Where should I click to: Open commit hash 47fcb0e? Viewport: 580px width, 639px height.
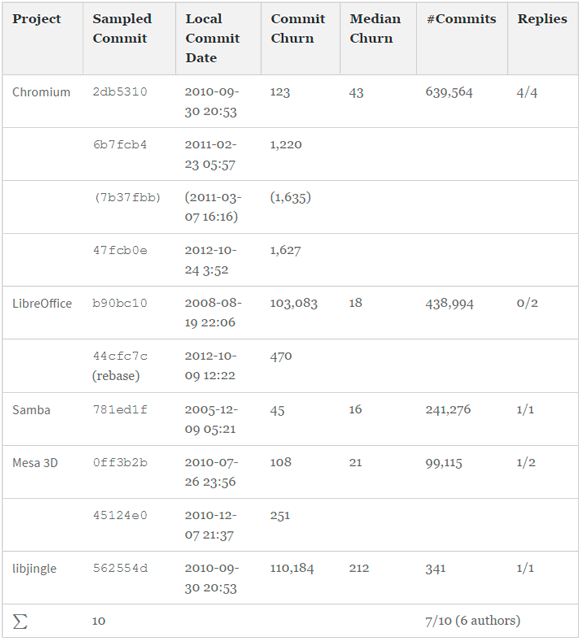120,250
